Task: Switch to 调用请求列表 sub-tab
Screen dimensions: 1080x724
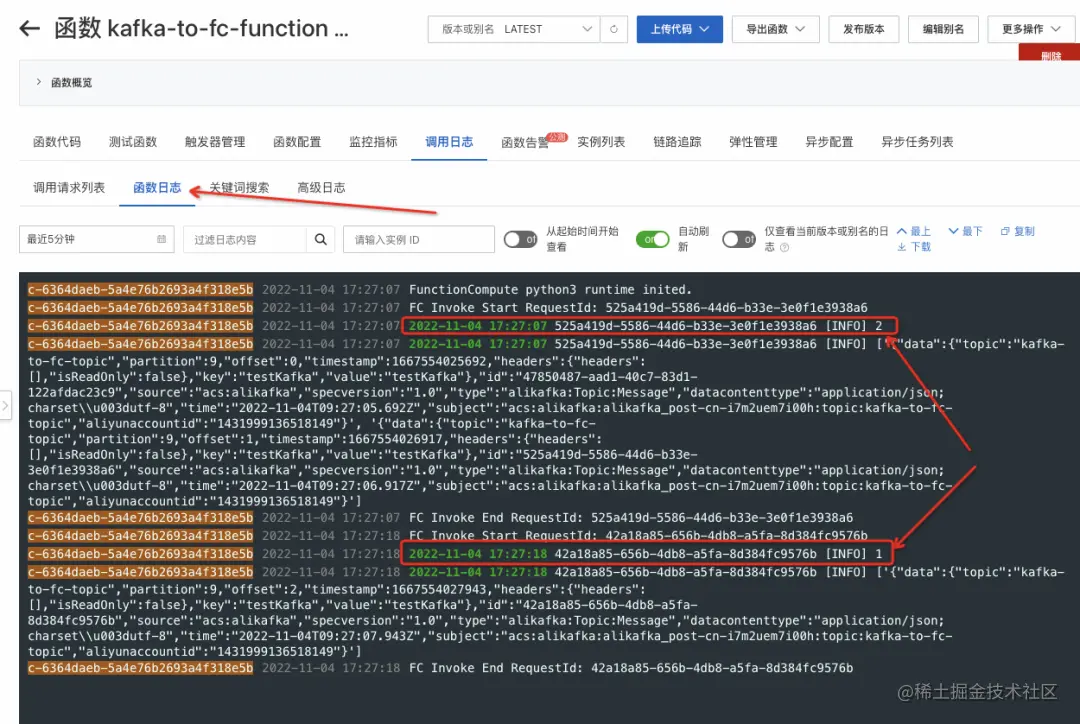Action: click(x=69, y=187)
